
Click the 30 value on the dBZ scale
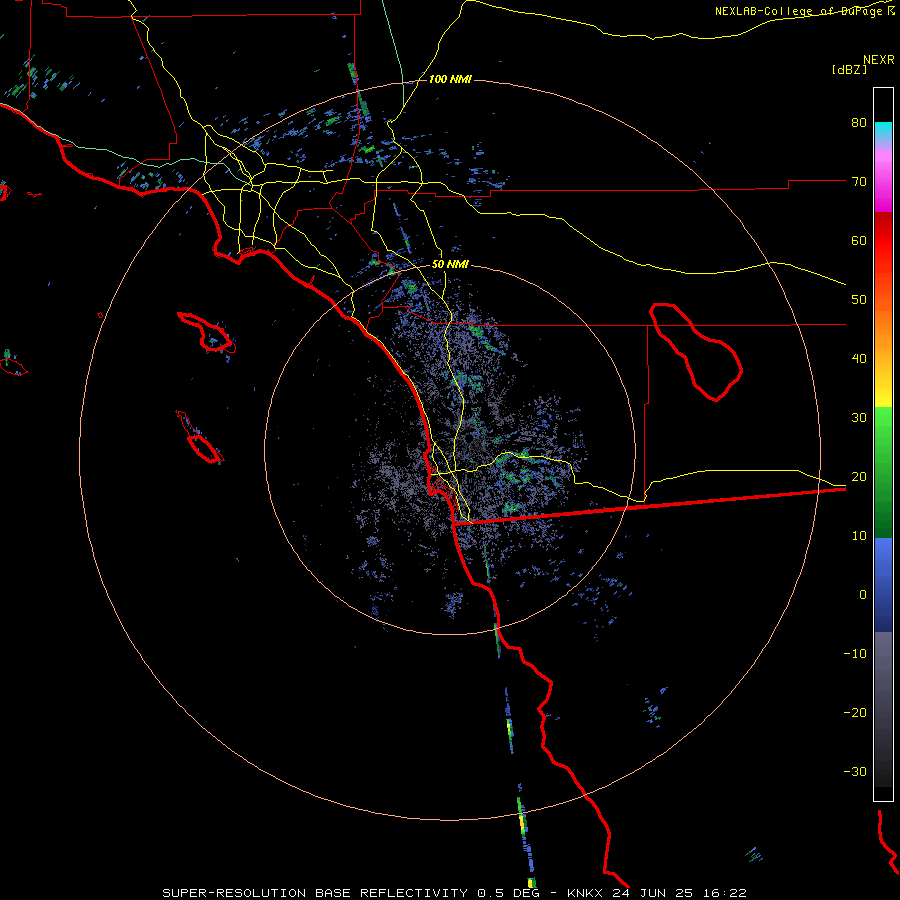pos(859,418)
